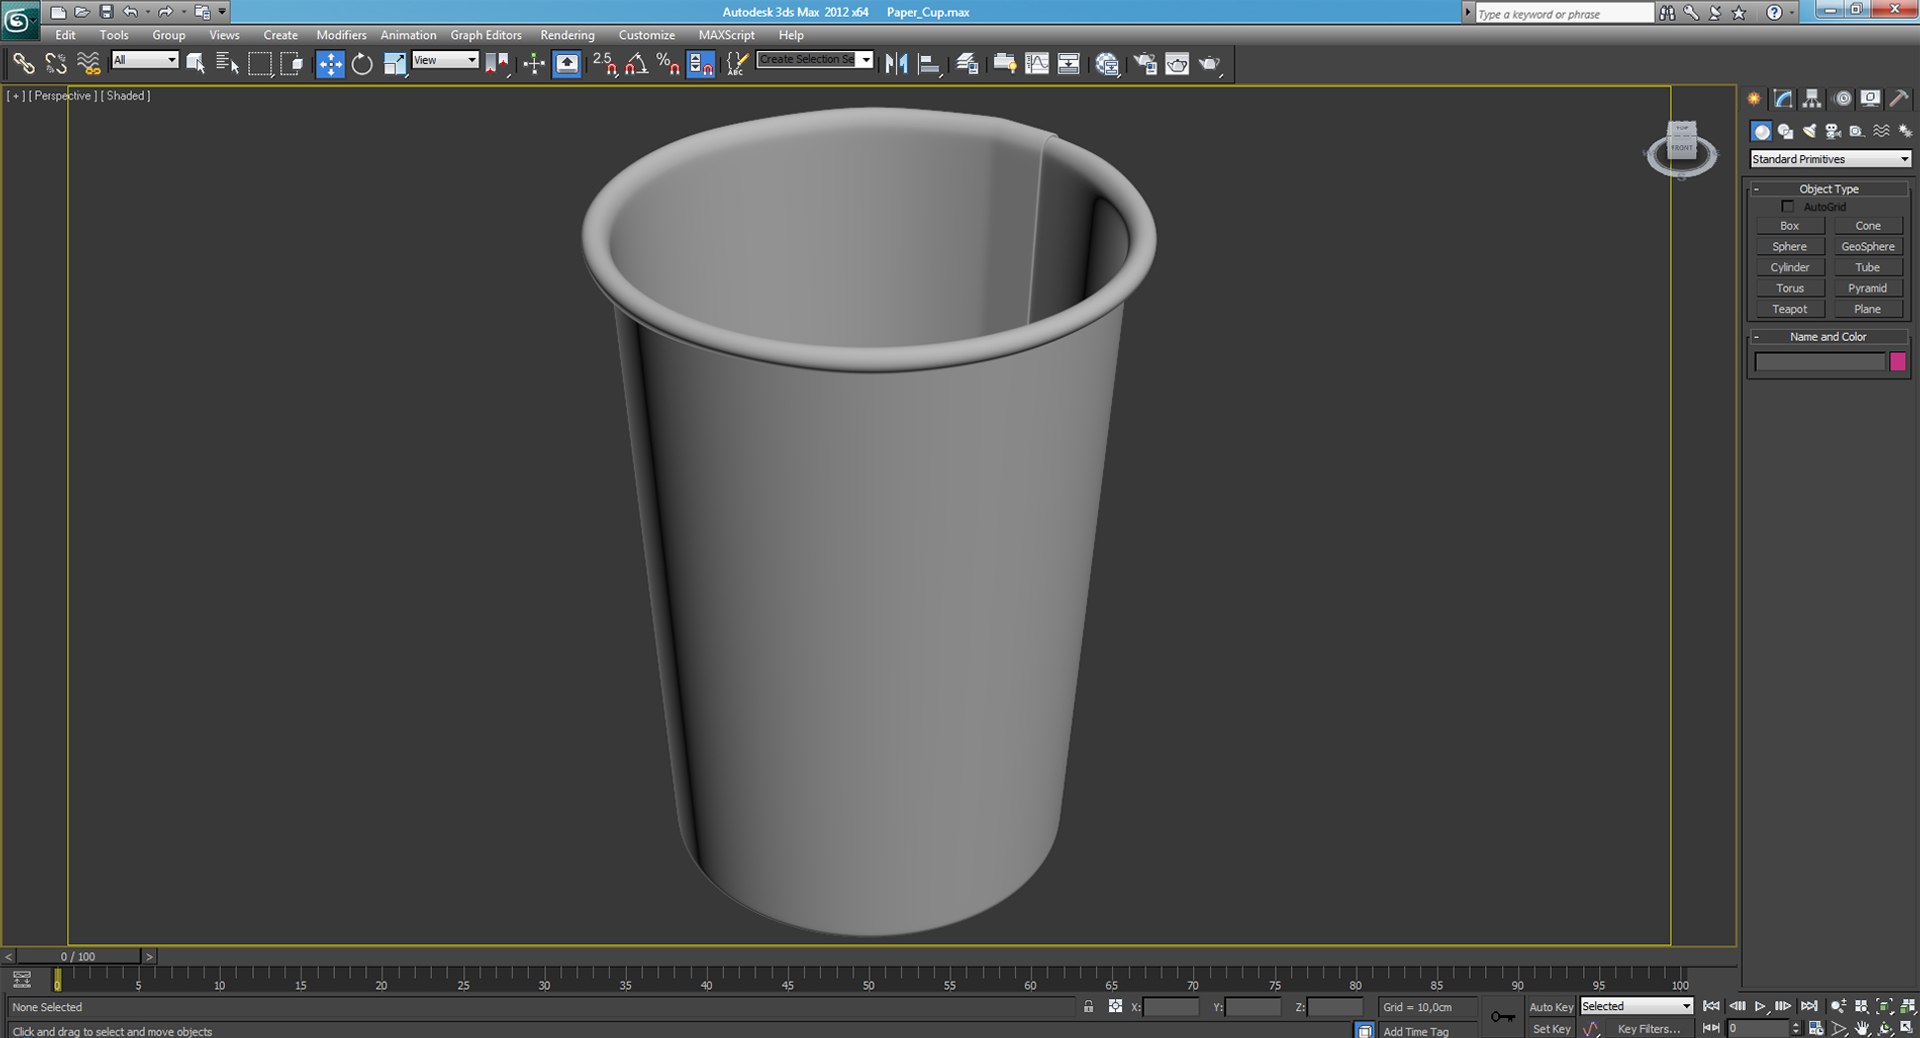Click the time slider 0 / 100
The height and width of the screenshot is (1038, 1920).
pyautogui.click(x=78, y=957)
